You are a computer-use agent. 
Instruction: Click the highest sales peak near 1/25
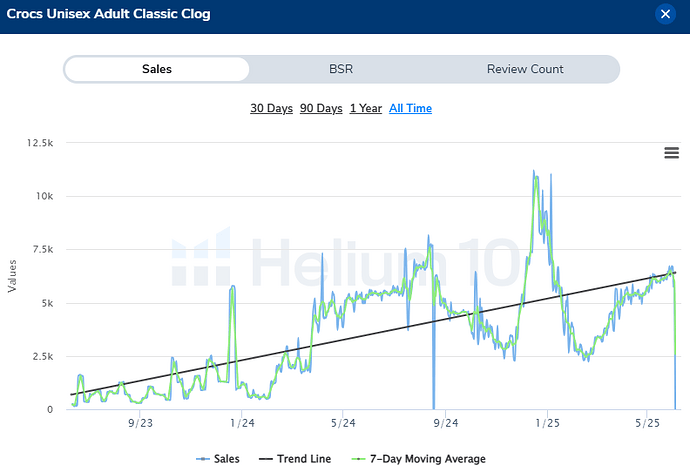[x=534, y=172]
